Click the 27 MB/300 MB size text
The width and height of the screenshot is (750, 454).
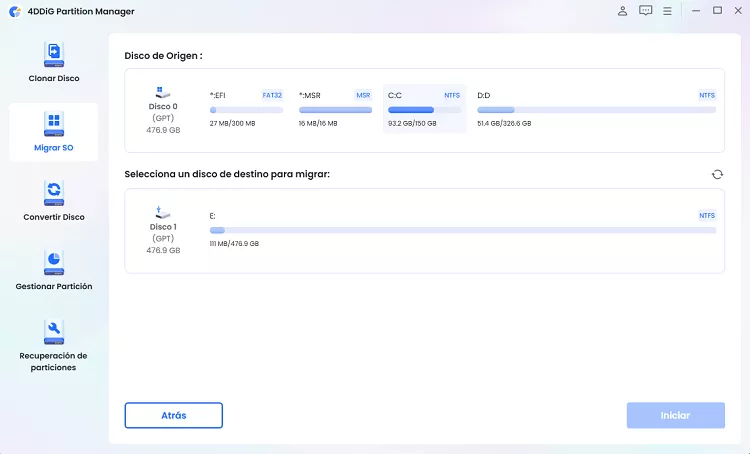pyautogui.click(x=232, y=123)
